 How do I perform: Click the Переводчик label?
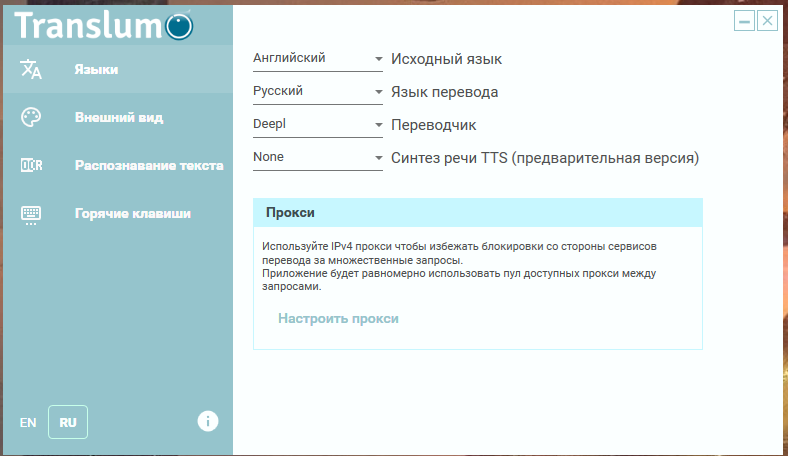click(x=433, y=125)
